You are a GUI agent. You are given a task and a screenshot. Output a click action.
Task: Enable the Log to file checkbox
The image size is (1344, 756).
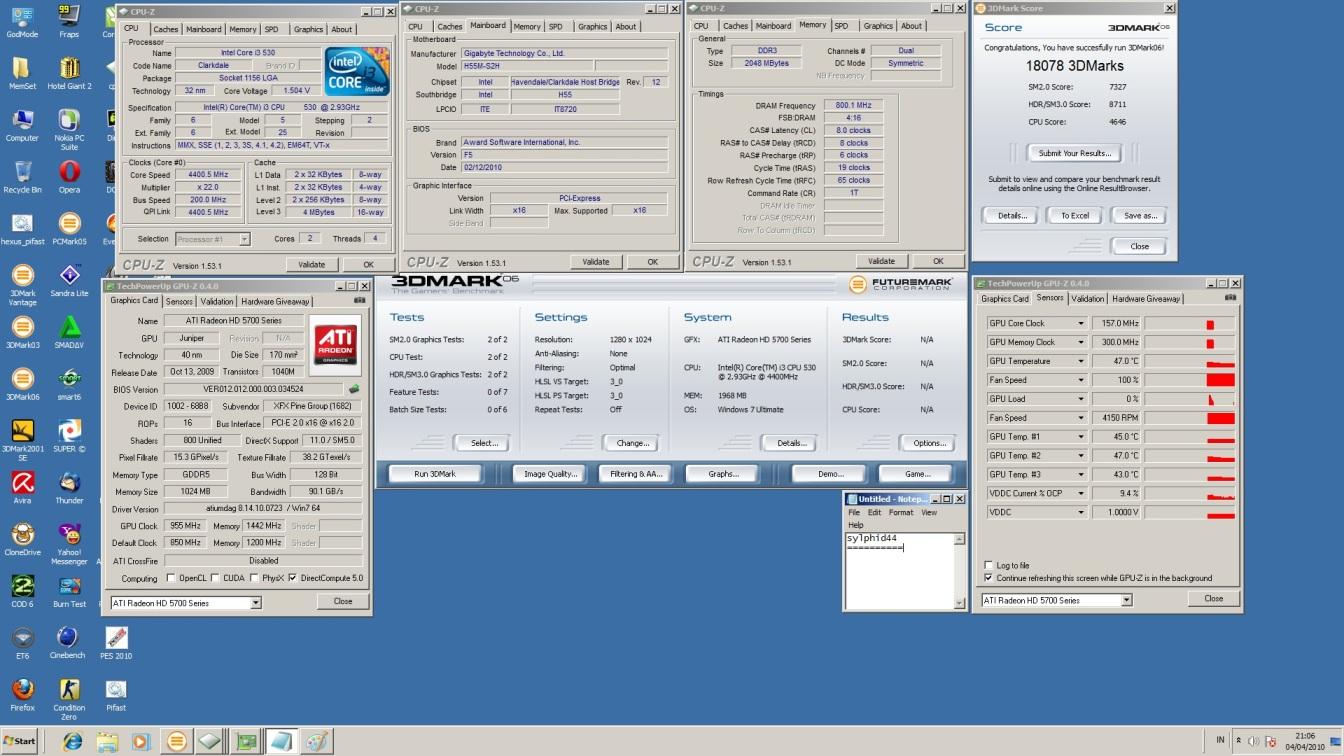[x=989, y=565]
